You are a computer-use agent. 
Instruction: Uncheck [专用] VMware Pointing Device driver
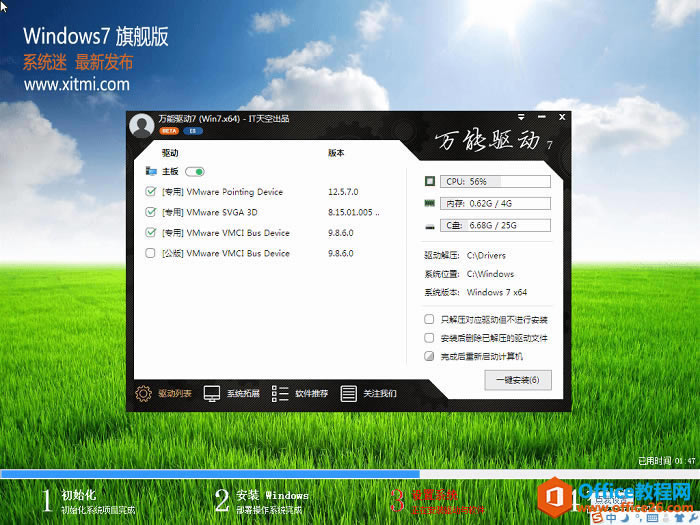pos(150,192)
